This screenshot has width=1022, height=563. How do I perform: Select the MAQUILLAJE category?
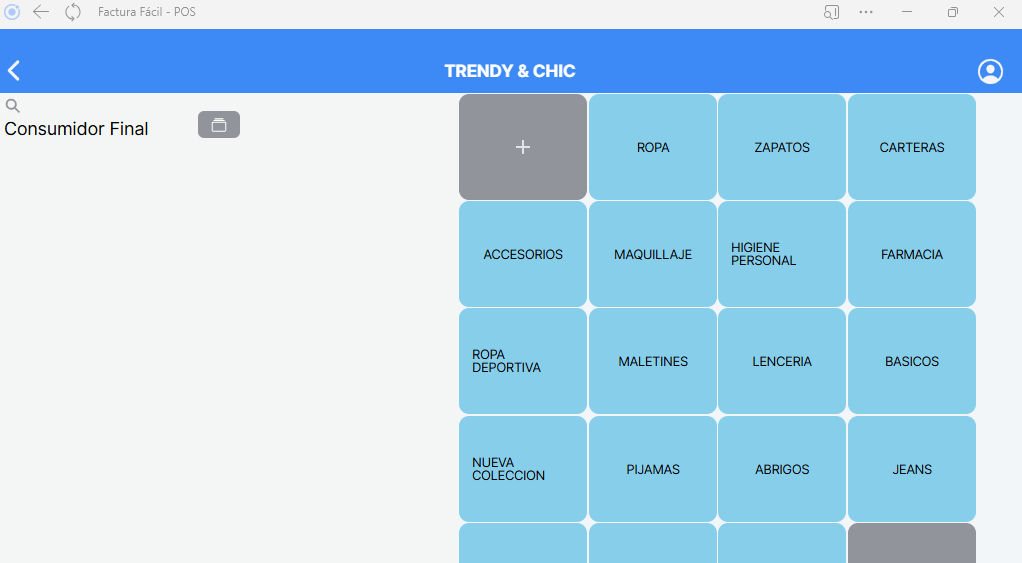tap(653, 254)
